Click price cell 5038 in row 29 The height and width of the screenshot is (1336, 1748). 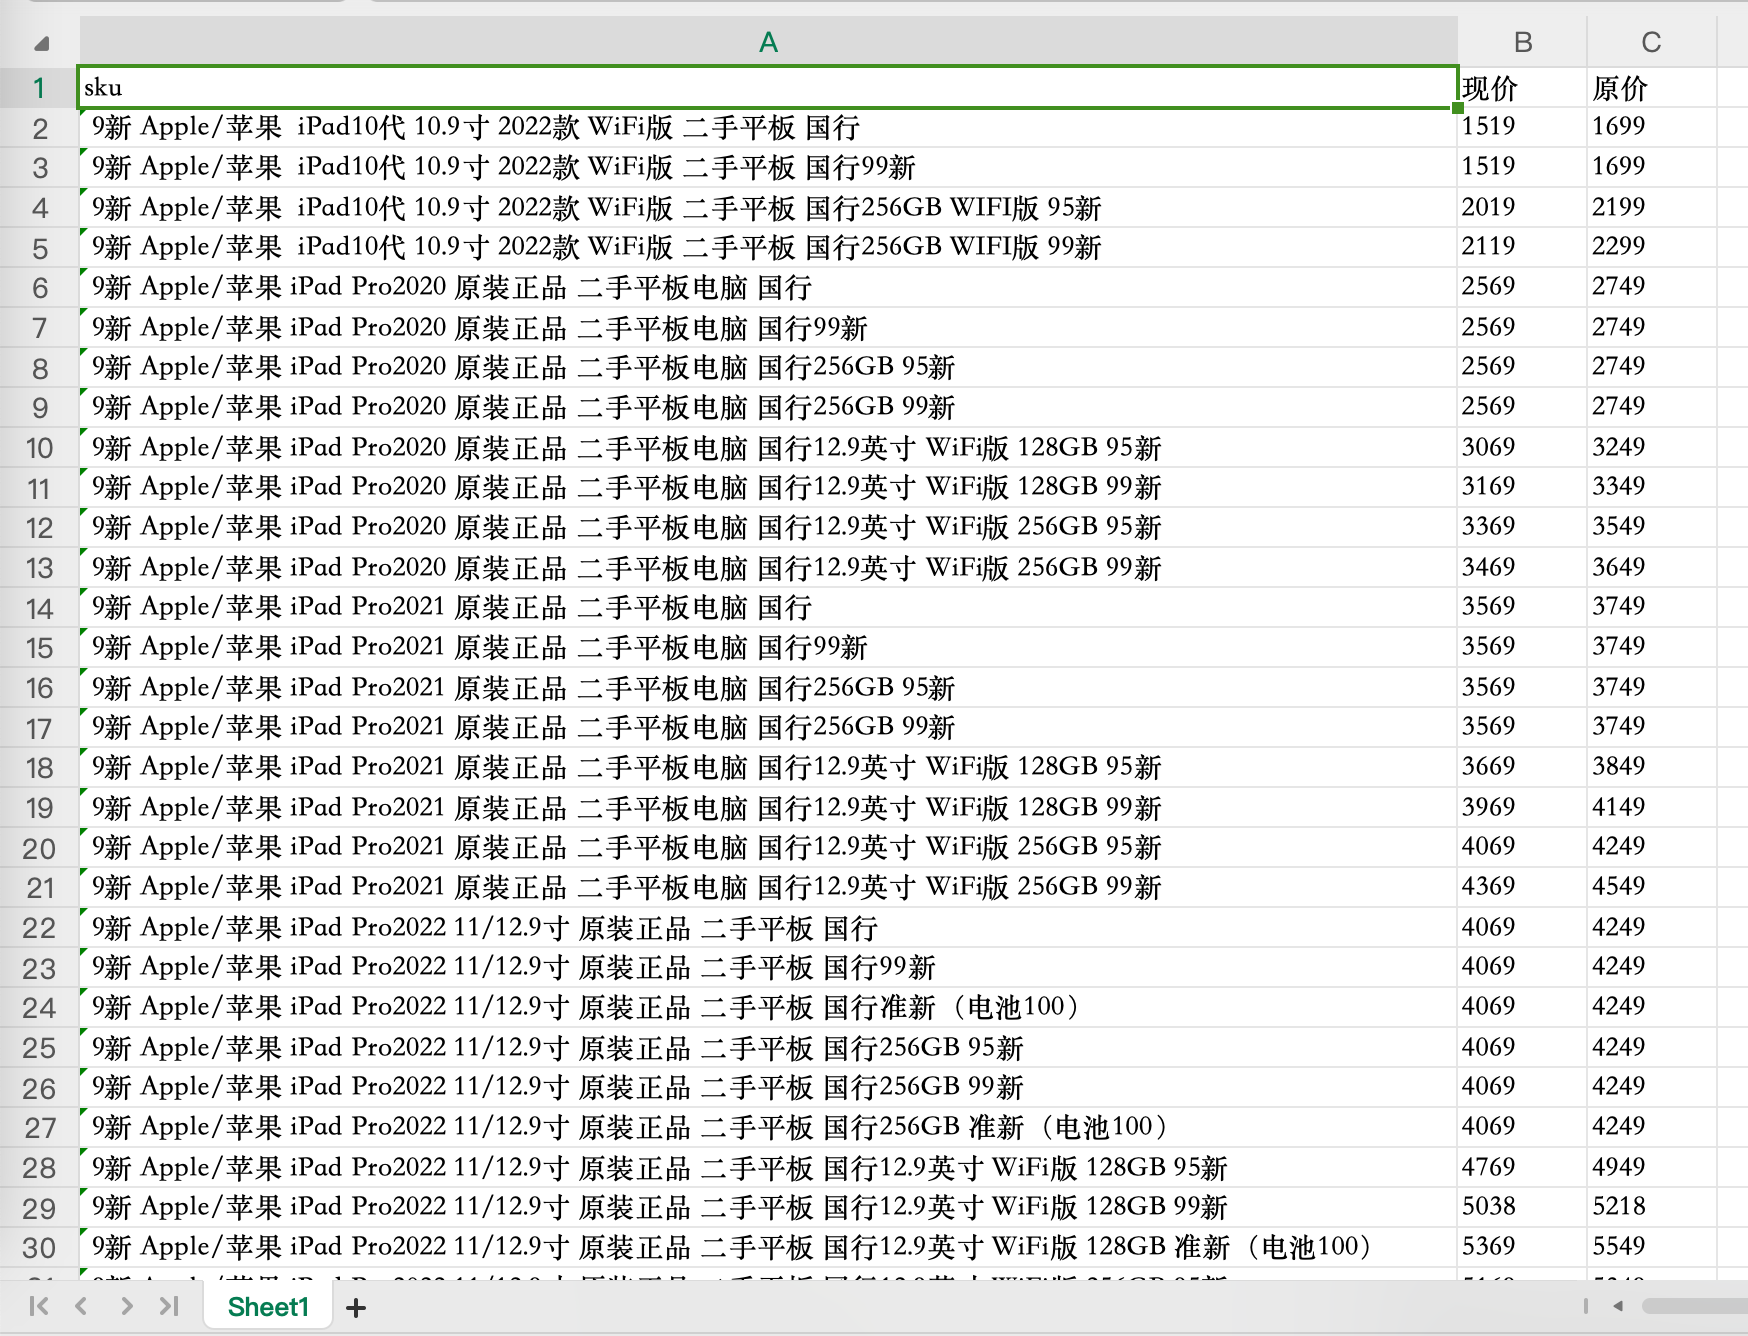point(1521,1207)
